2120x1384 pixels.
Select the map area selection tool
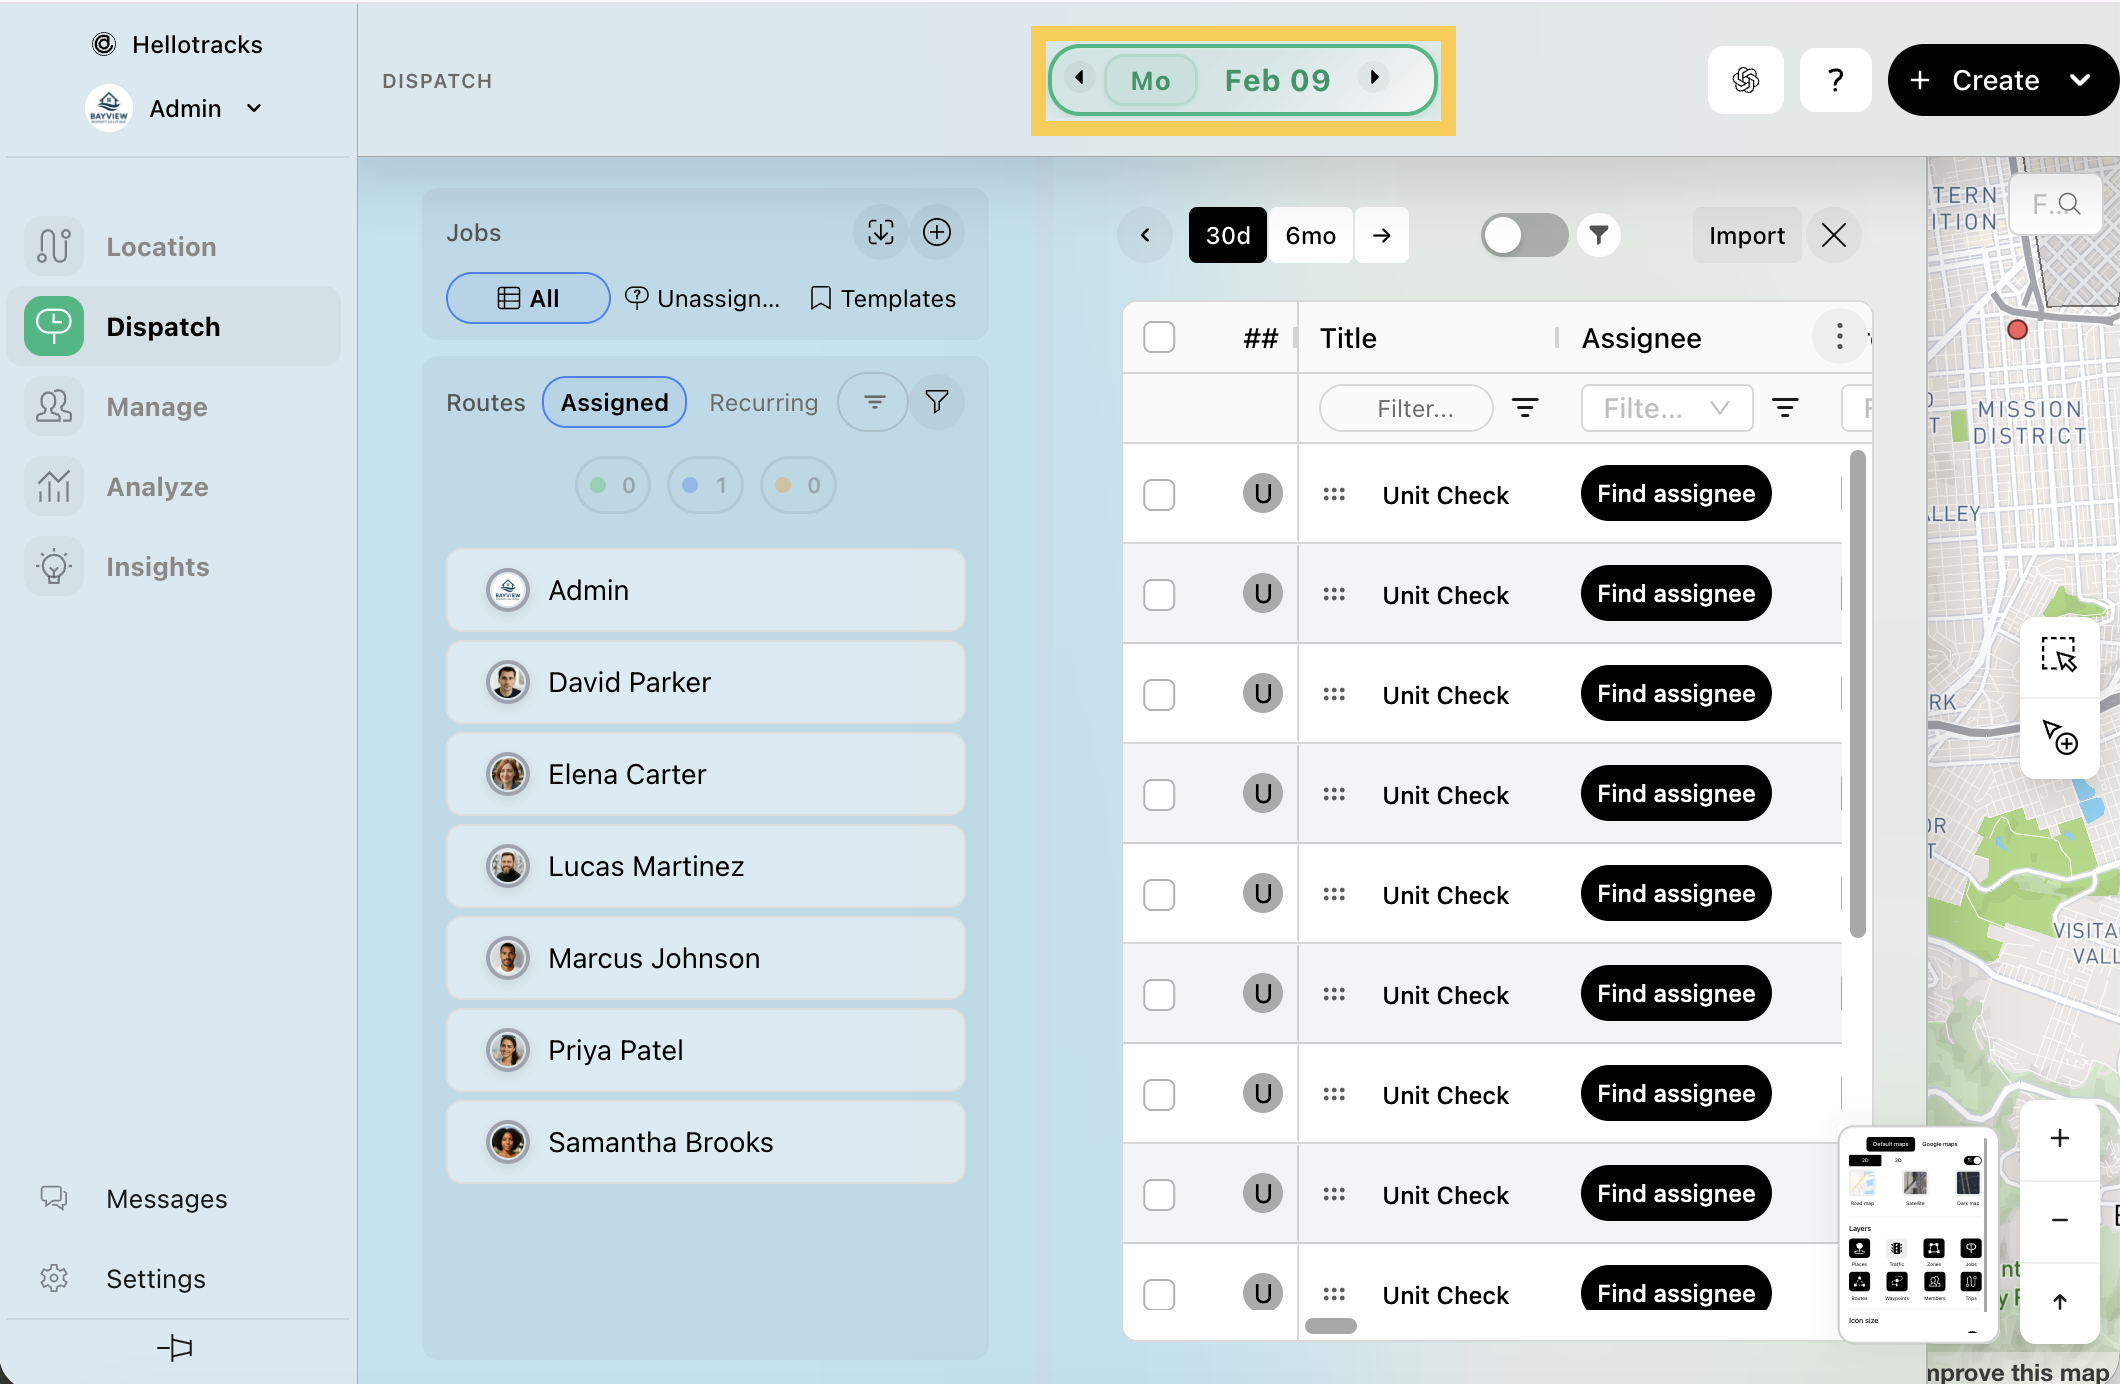pos(2058,655)
